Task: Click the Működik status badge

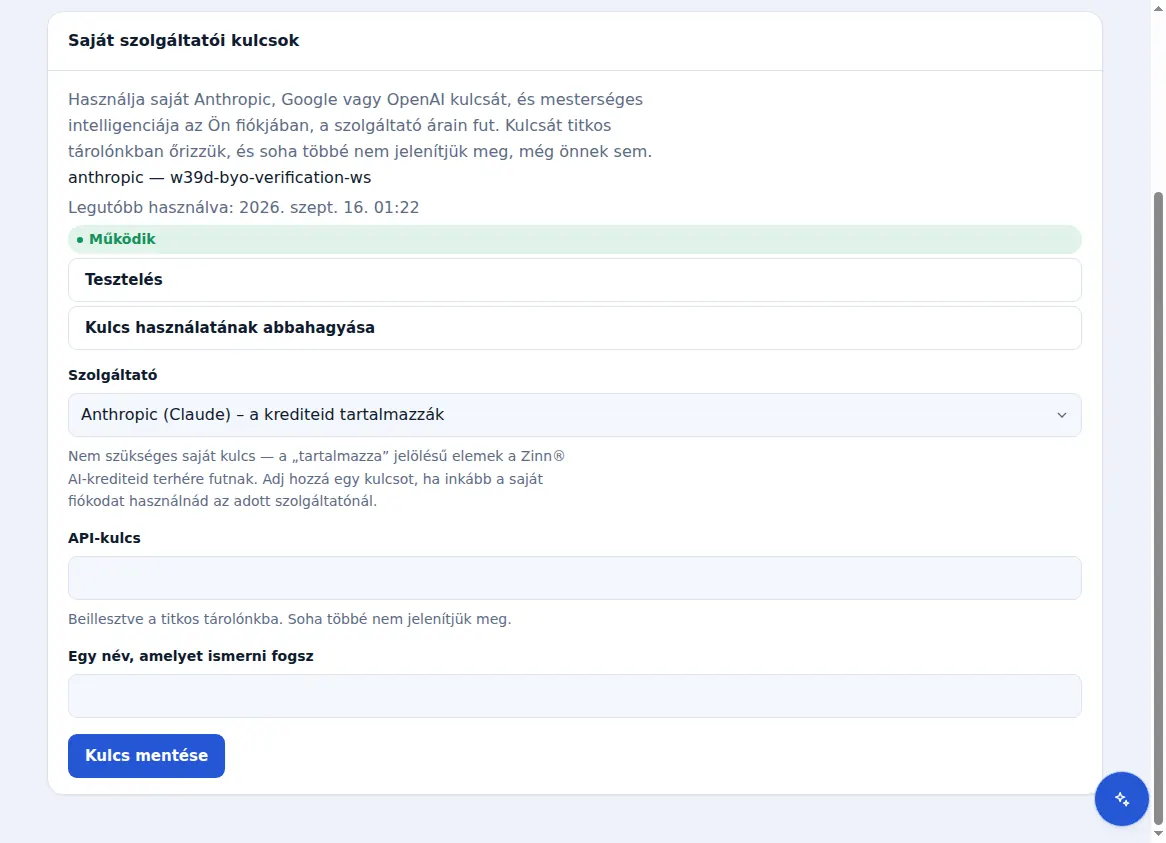Action: 574,239
